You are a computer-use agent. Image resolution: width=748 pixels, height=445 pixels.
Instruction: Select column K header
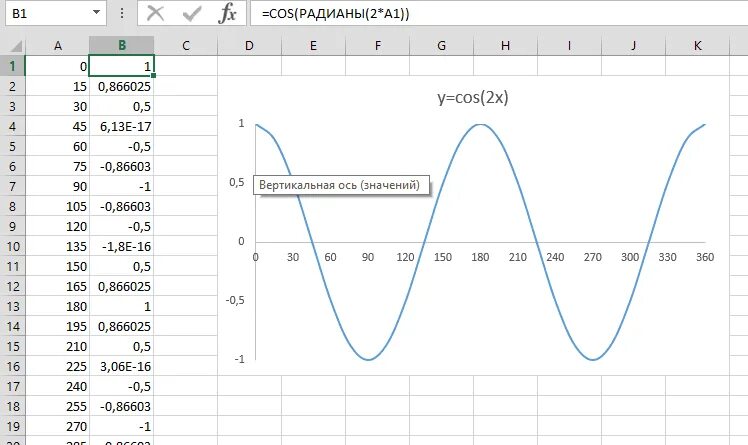click(x=697, y=46)
